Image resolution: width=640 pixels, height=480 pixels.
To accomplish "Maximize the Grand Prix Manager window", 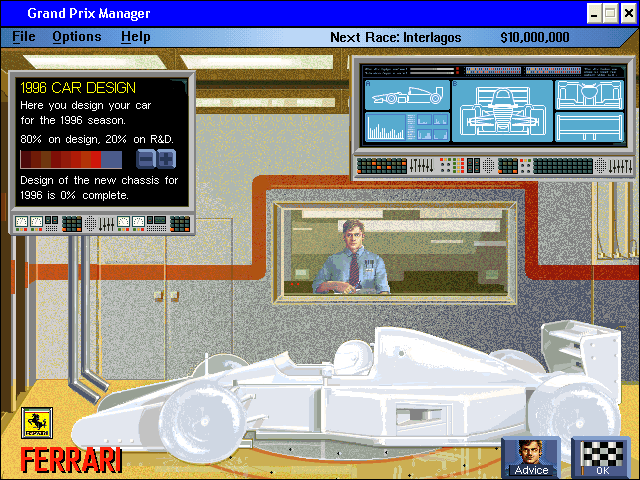I will [x=610, y=13].
